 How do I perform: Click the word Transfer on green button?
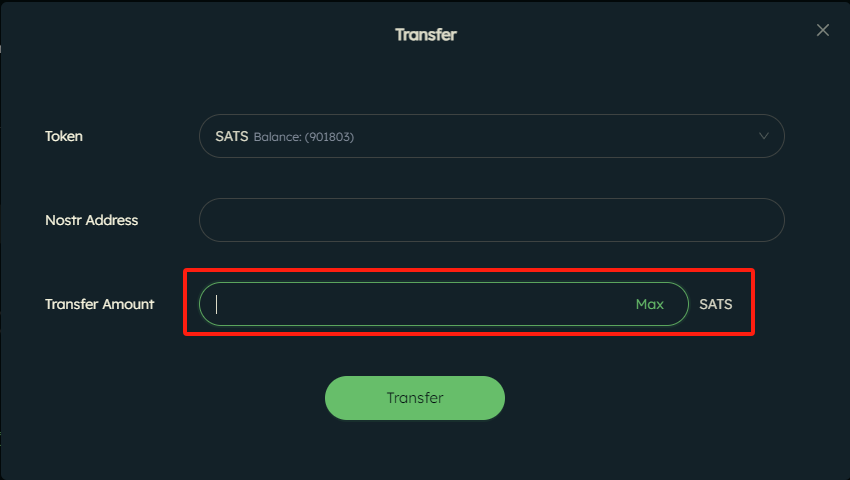[415, 398]
